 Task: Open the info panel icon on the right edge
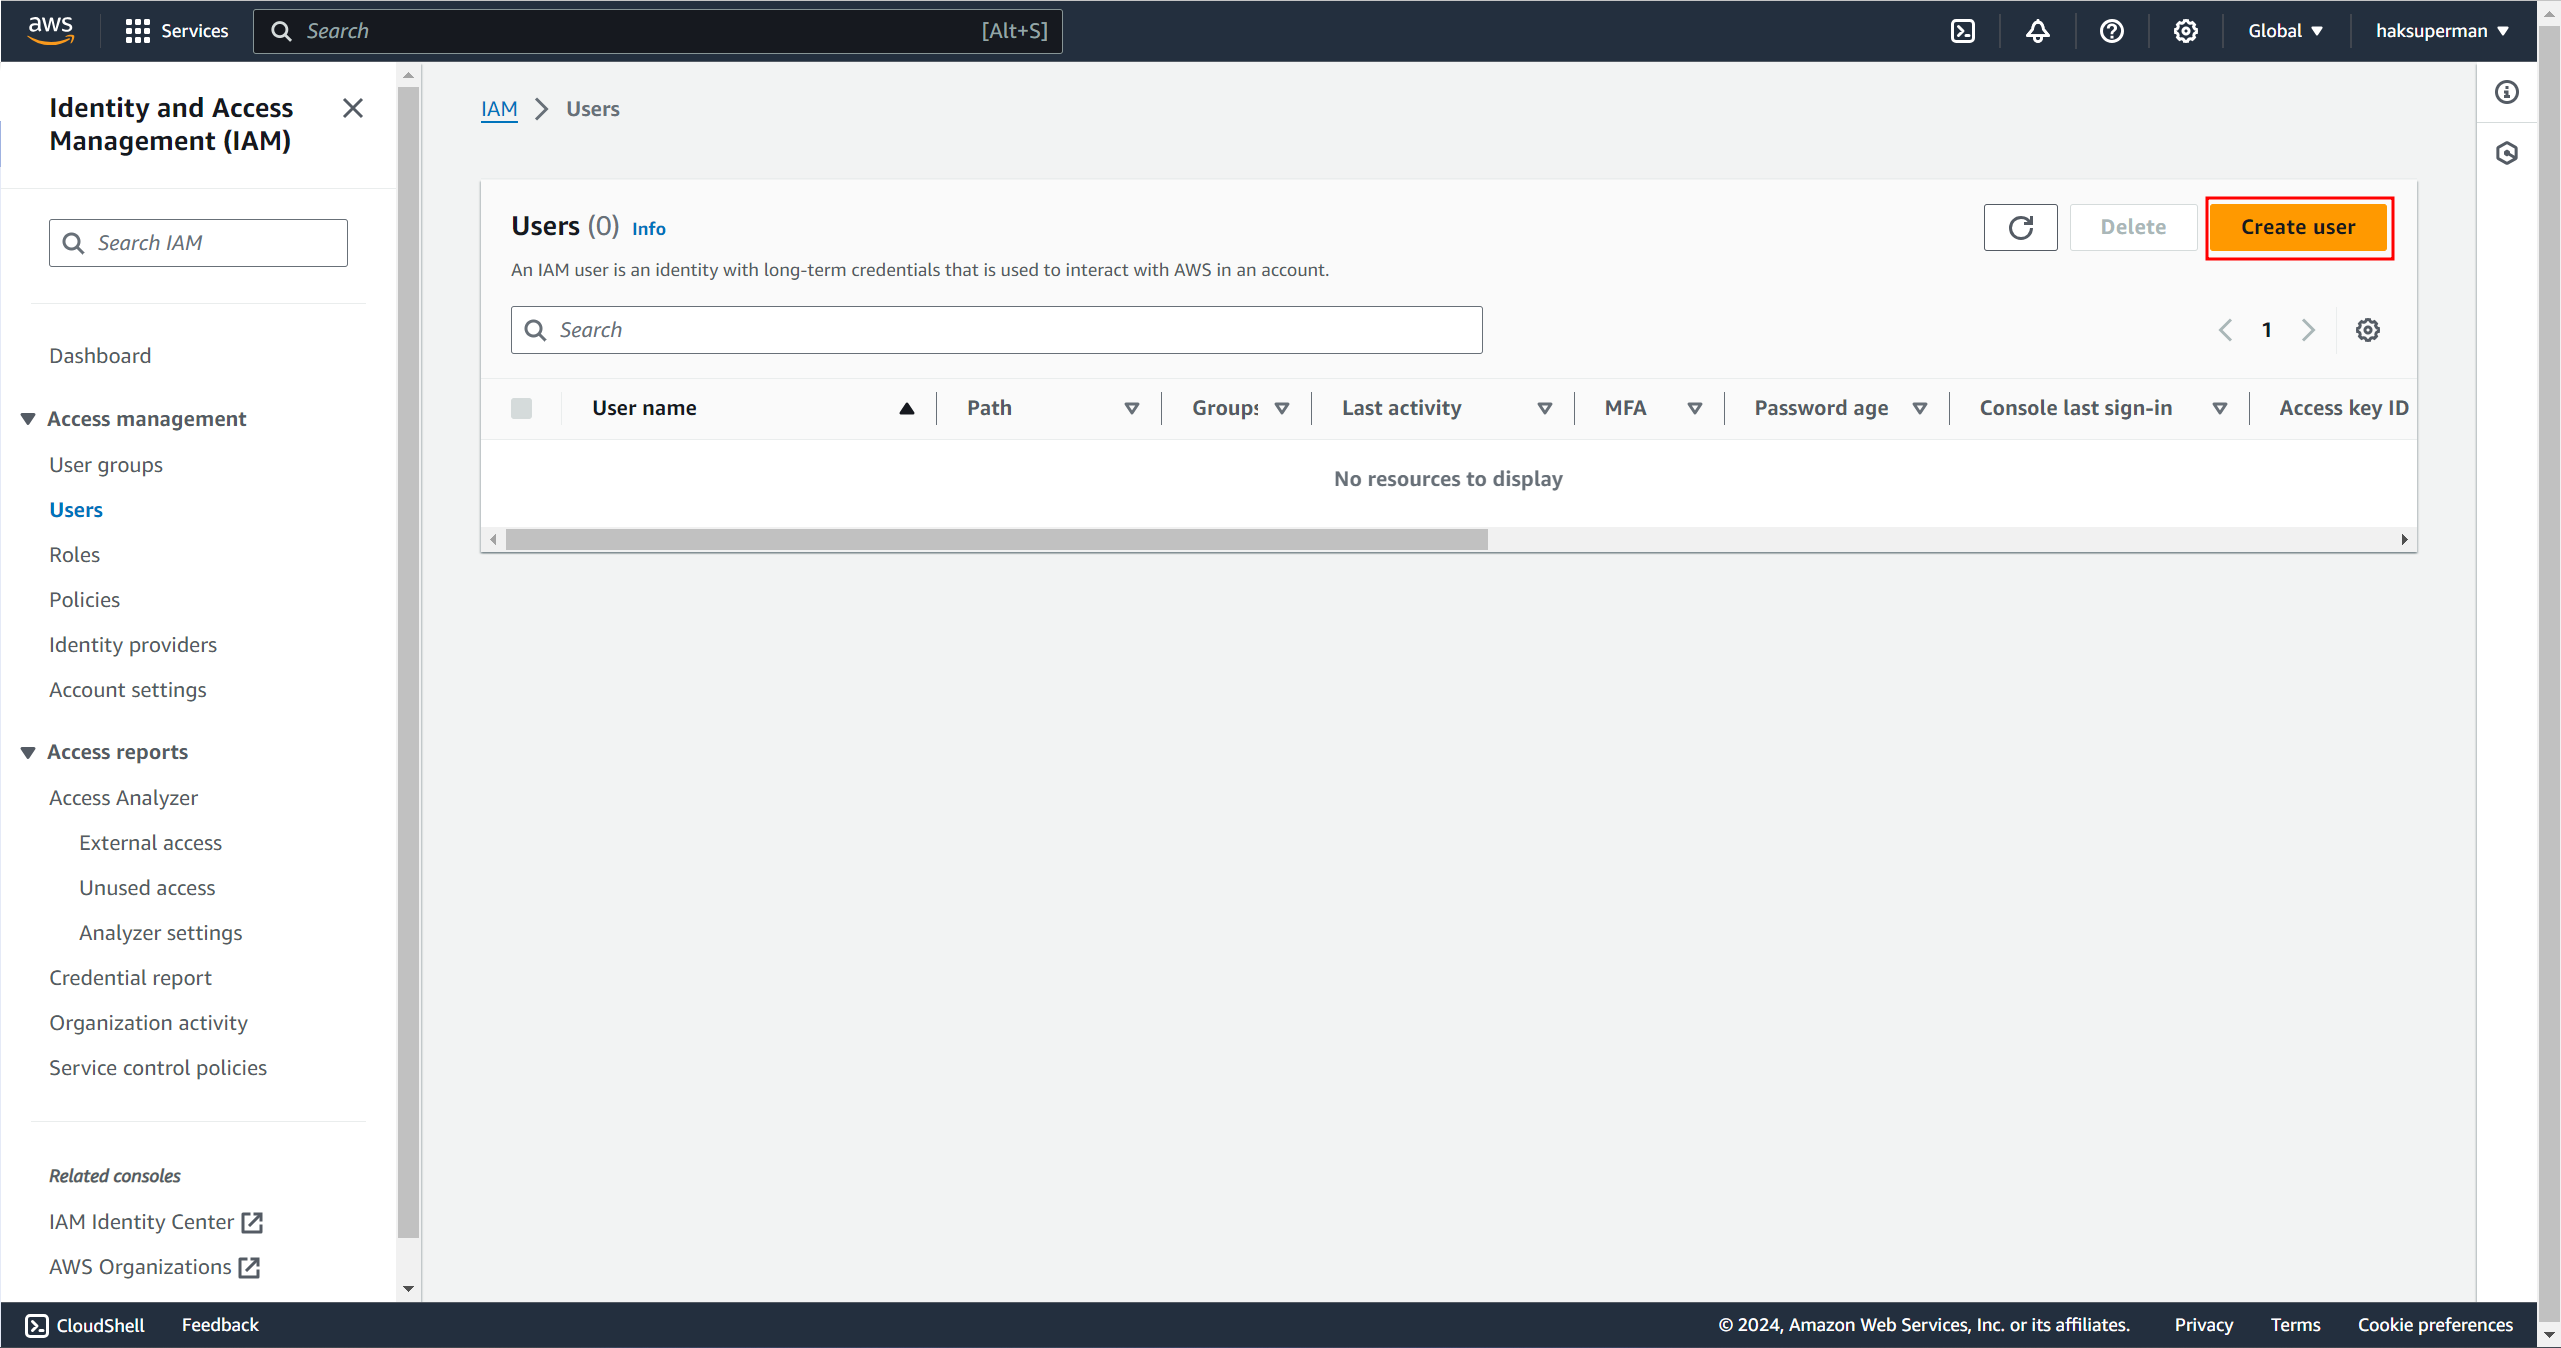[x=2506, y=92]
